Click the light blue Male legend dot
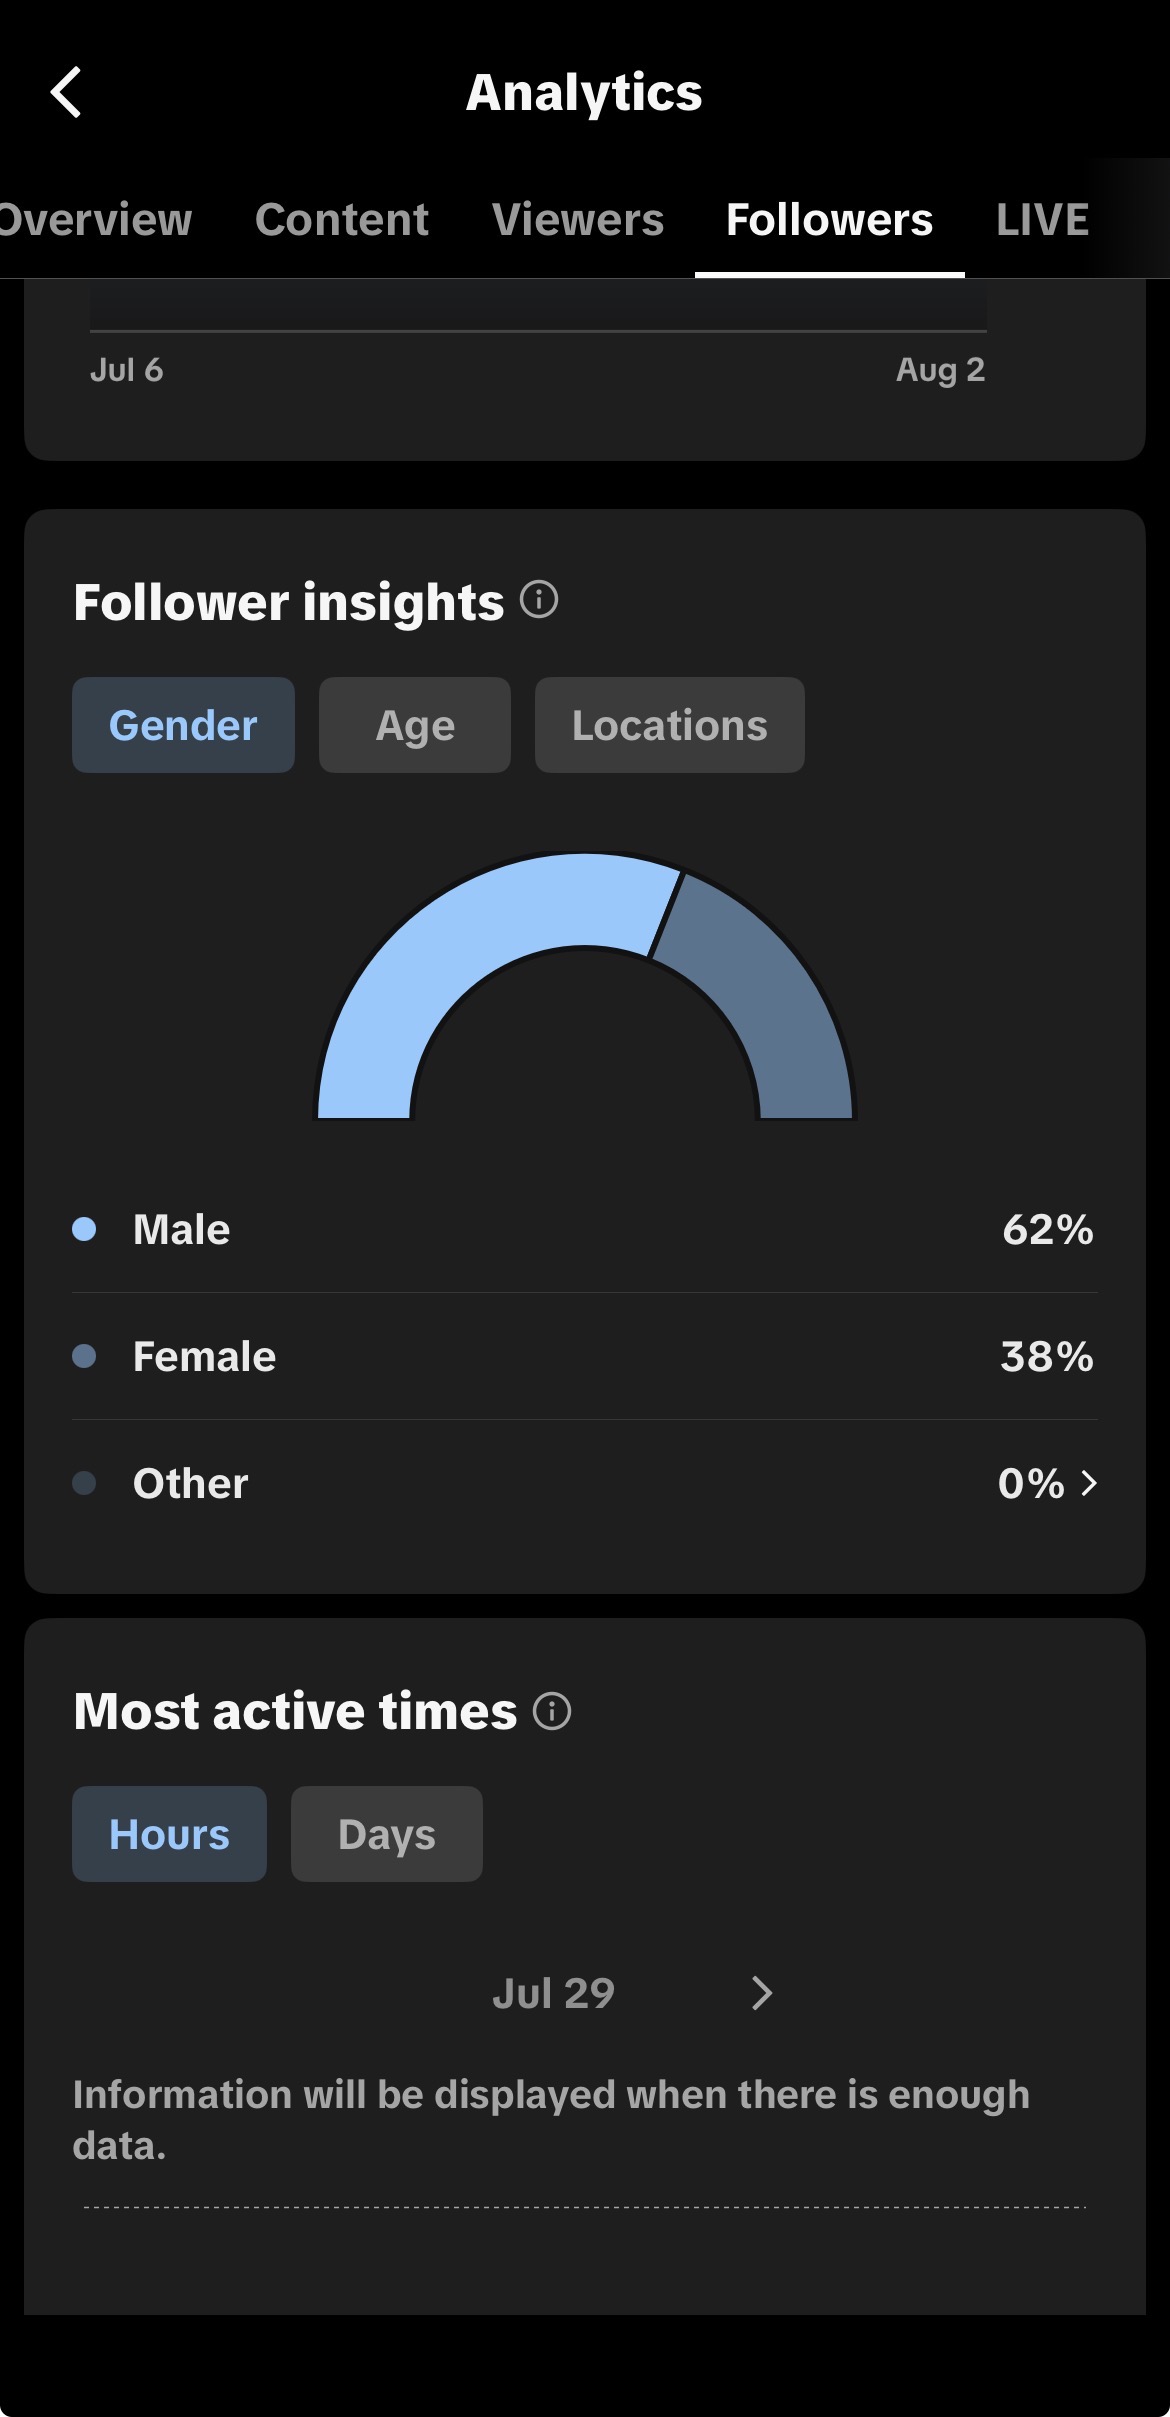This screenshot has width=1170, height=2417. (x=84, y=1229)
